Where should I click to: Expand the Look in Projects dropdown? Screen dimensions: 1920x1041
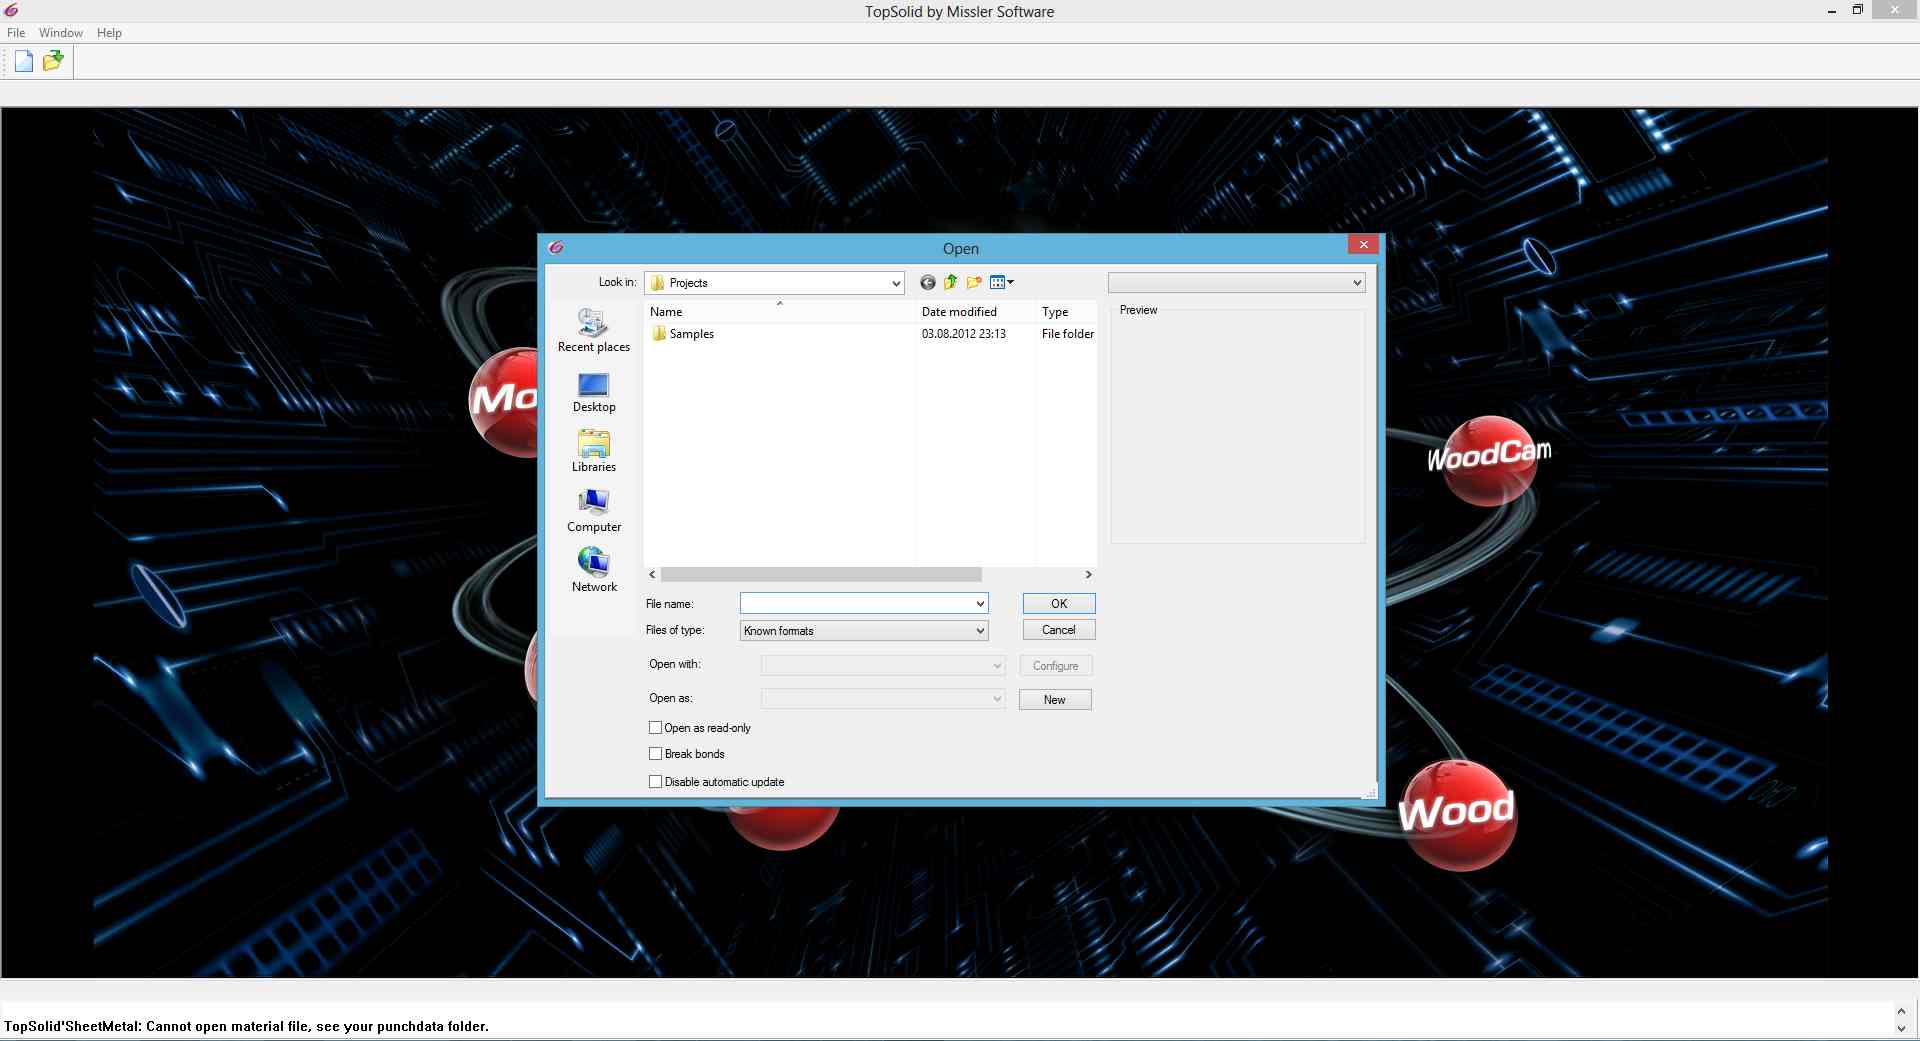pos(895,283)
